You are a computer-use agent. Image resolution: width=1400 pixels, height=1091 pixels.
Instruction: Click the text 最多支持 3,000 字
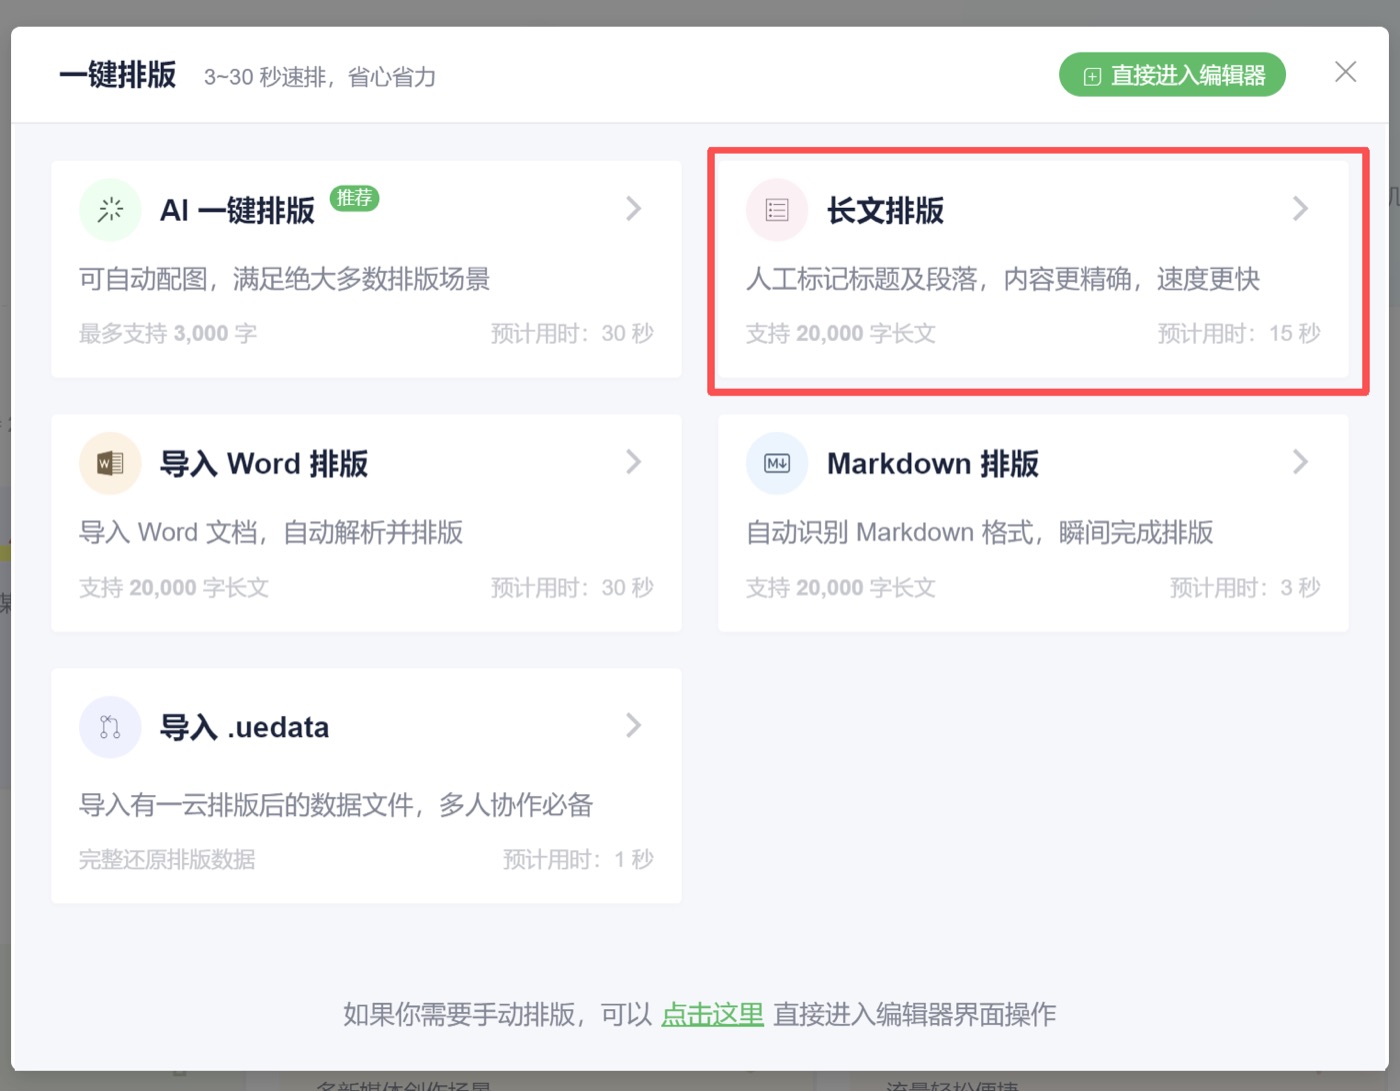(168, 333)
